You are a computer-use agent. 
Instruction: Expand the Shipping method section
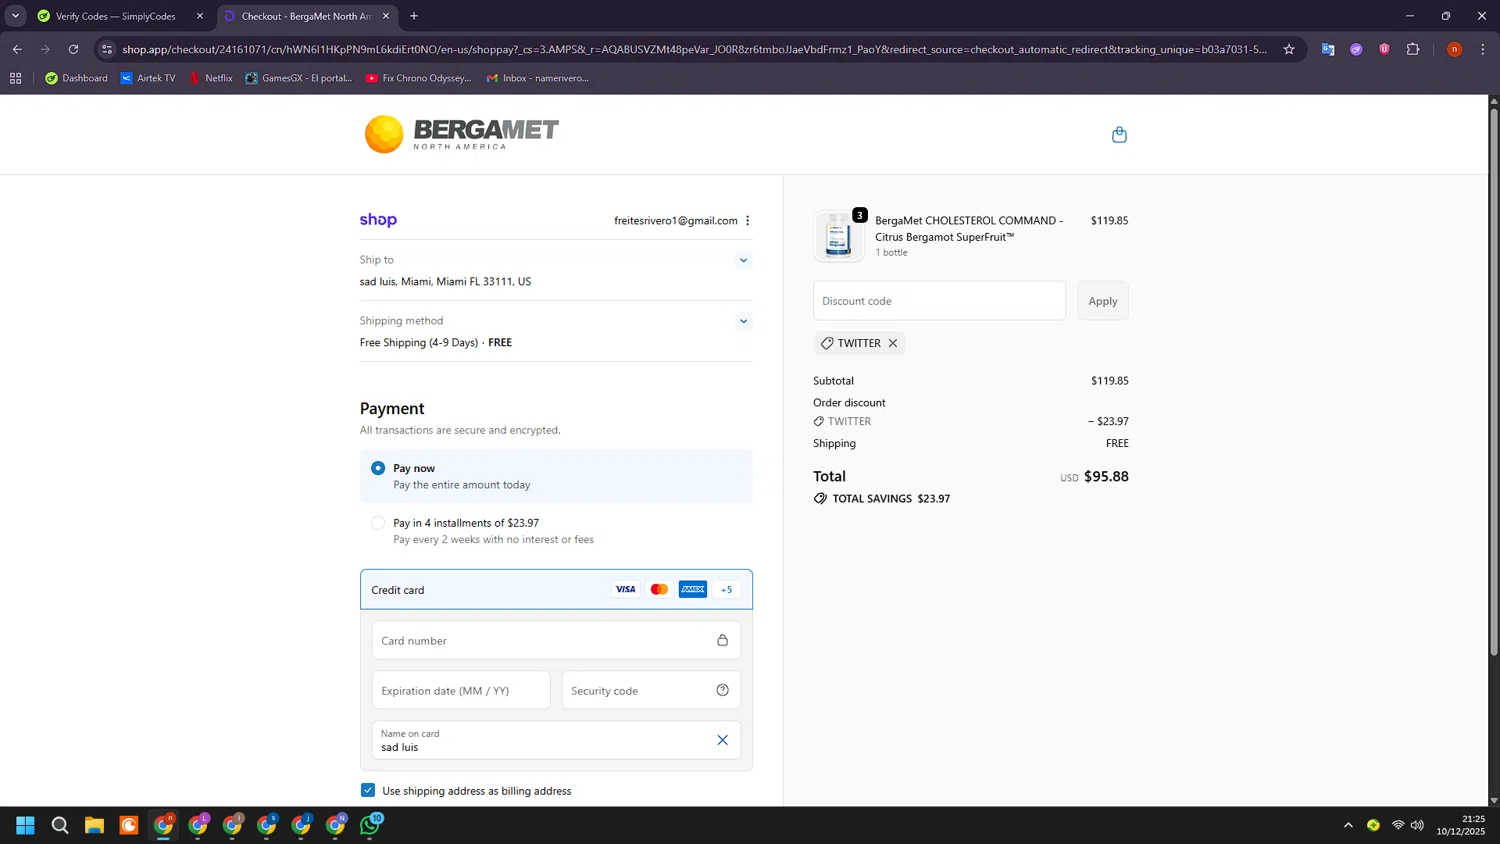743,321
